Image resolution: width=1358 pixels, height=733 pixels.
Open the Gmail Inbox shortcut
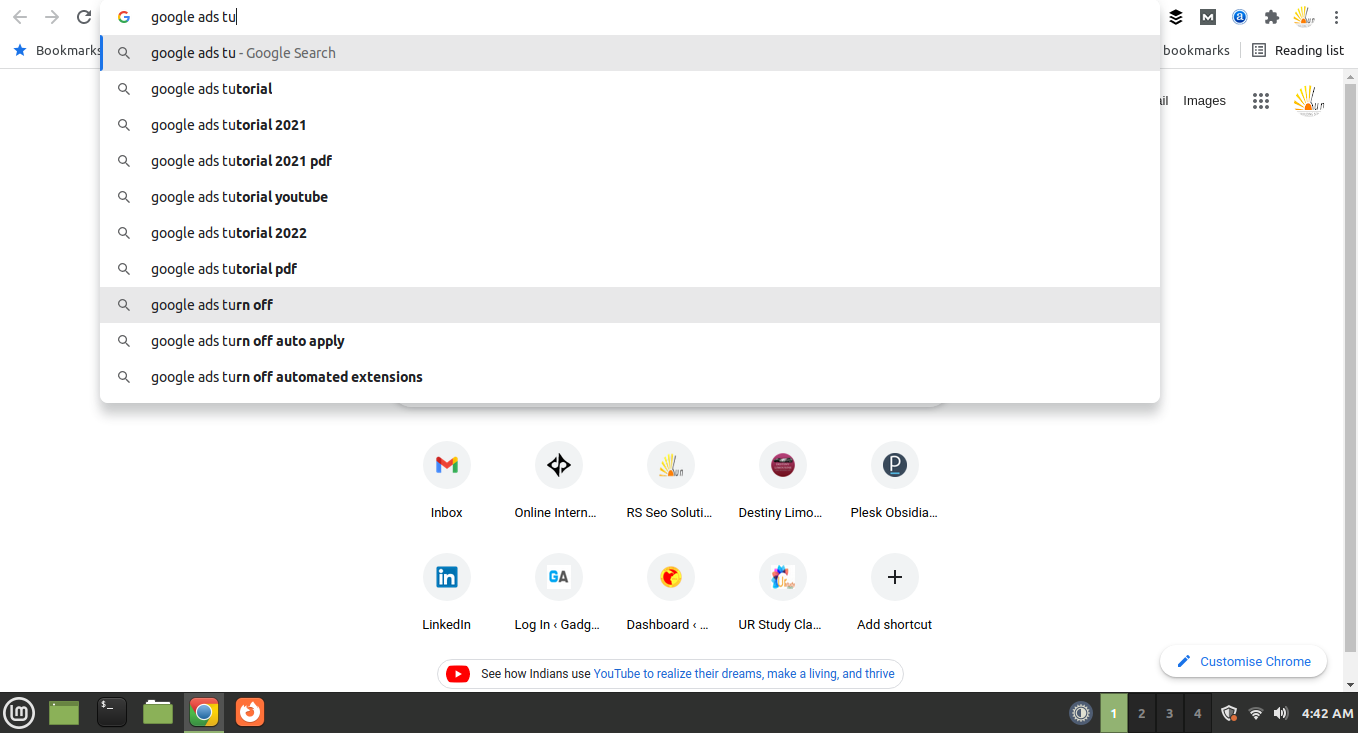(x=447, y=482)
